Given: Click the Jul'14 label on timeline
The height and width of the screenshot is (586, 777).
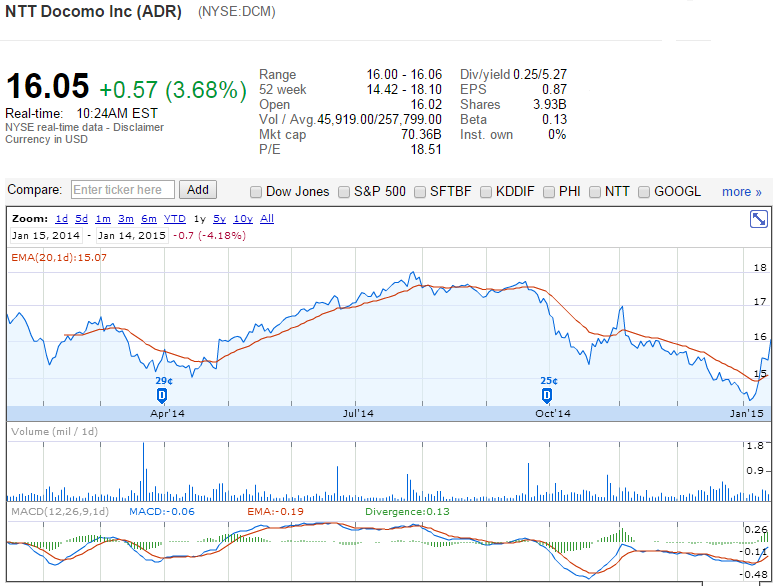Looking at the screenshot, I should pos(358,414).
